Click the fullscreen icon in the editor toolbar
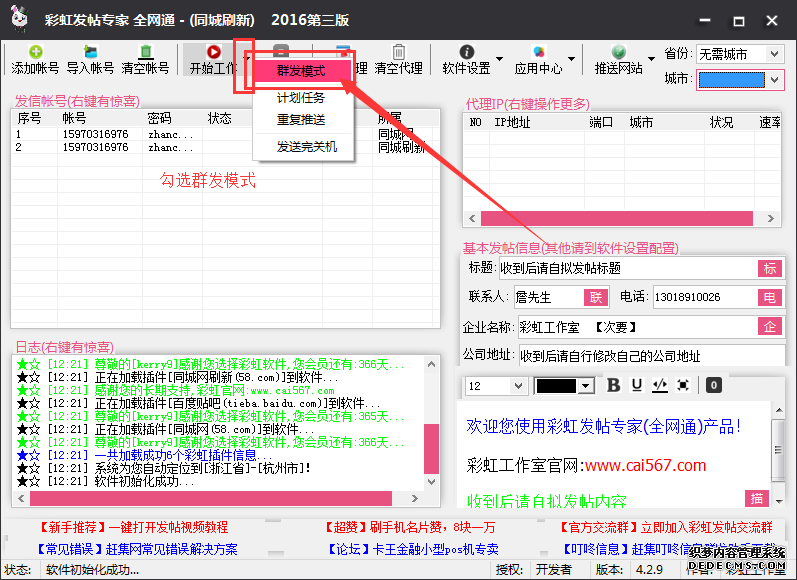This screenshot has height=580, width=797. pos(683,385)
